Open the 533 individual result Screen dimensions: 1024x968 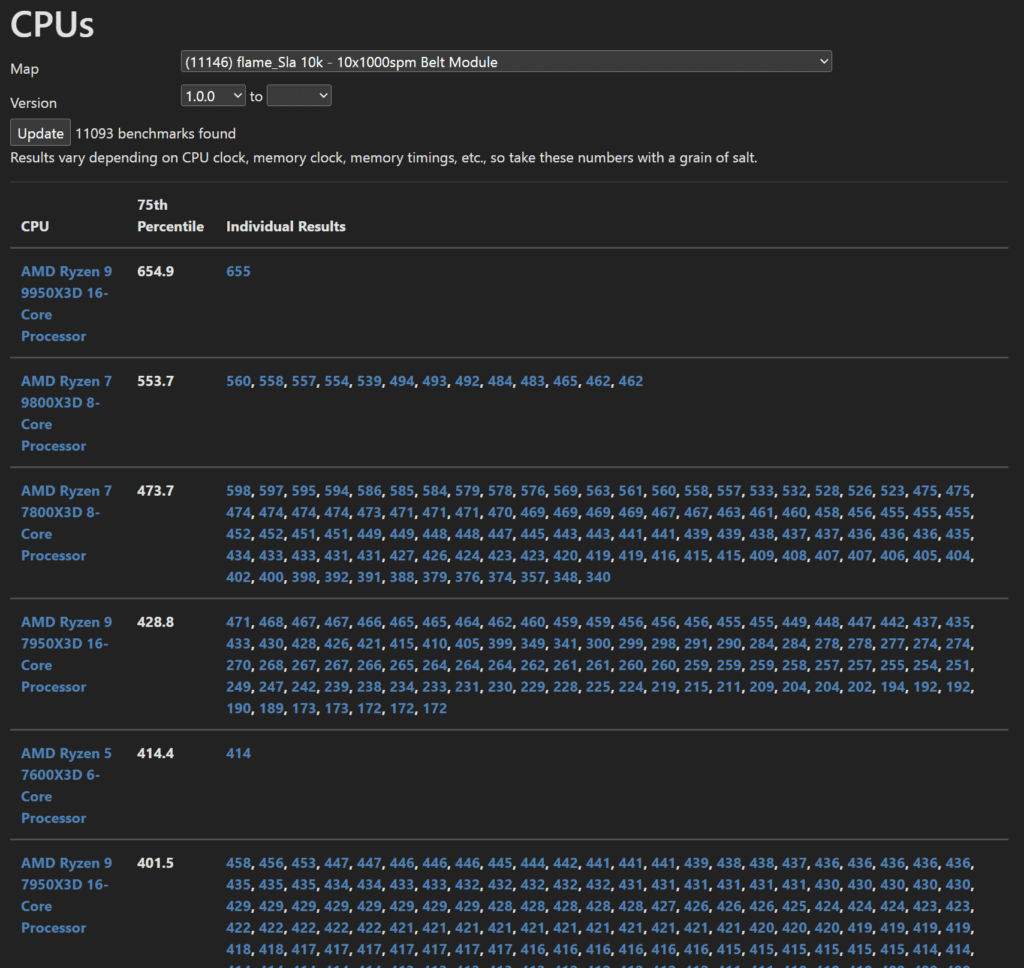[761, 491]
